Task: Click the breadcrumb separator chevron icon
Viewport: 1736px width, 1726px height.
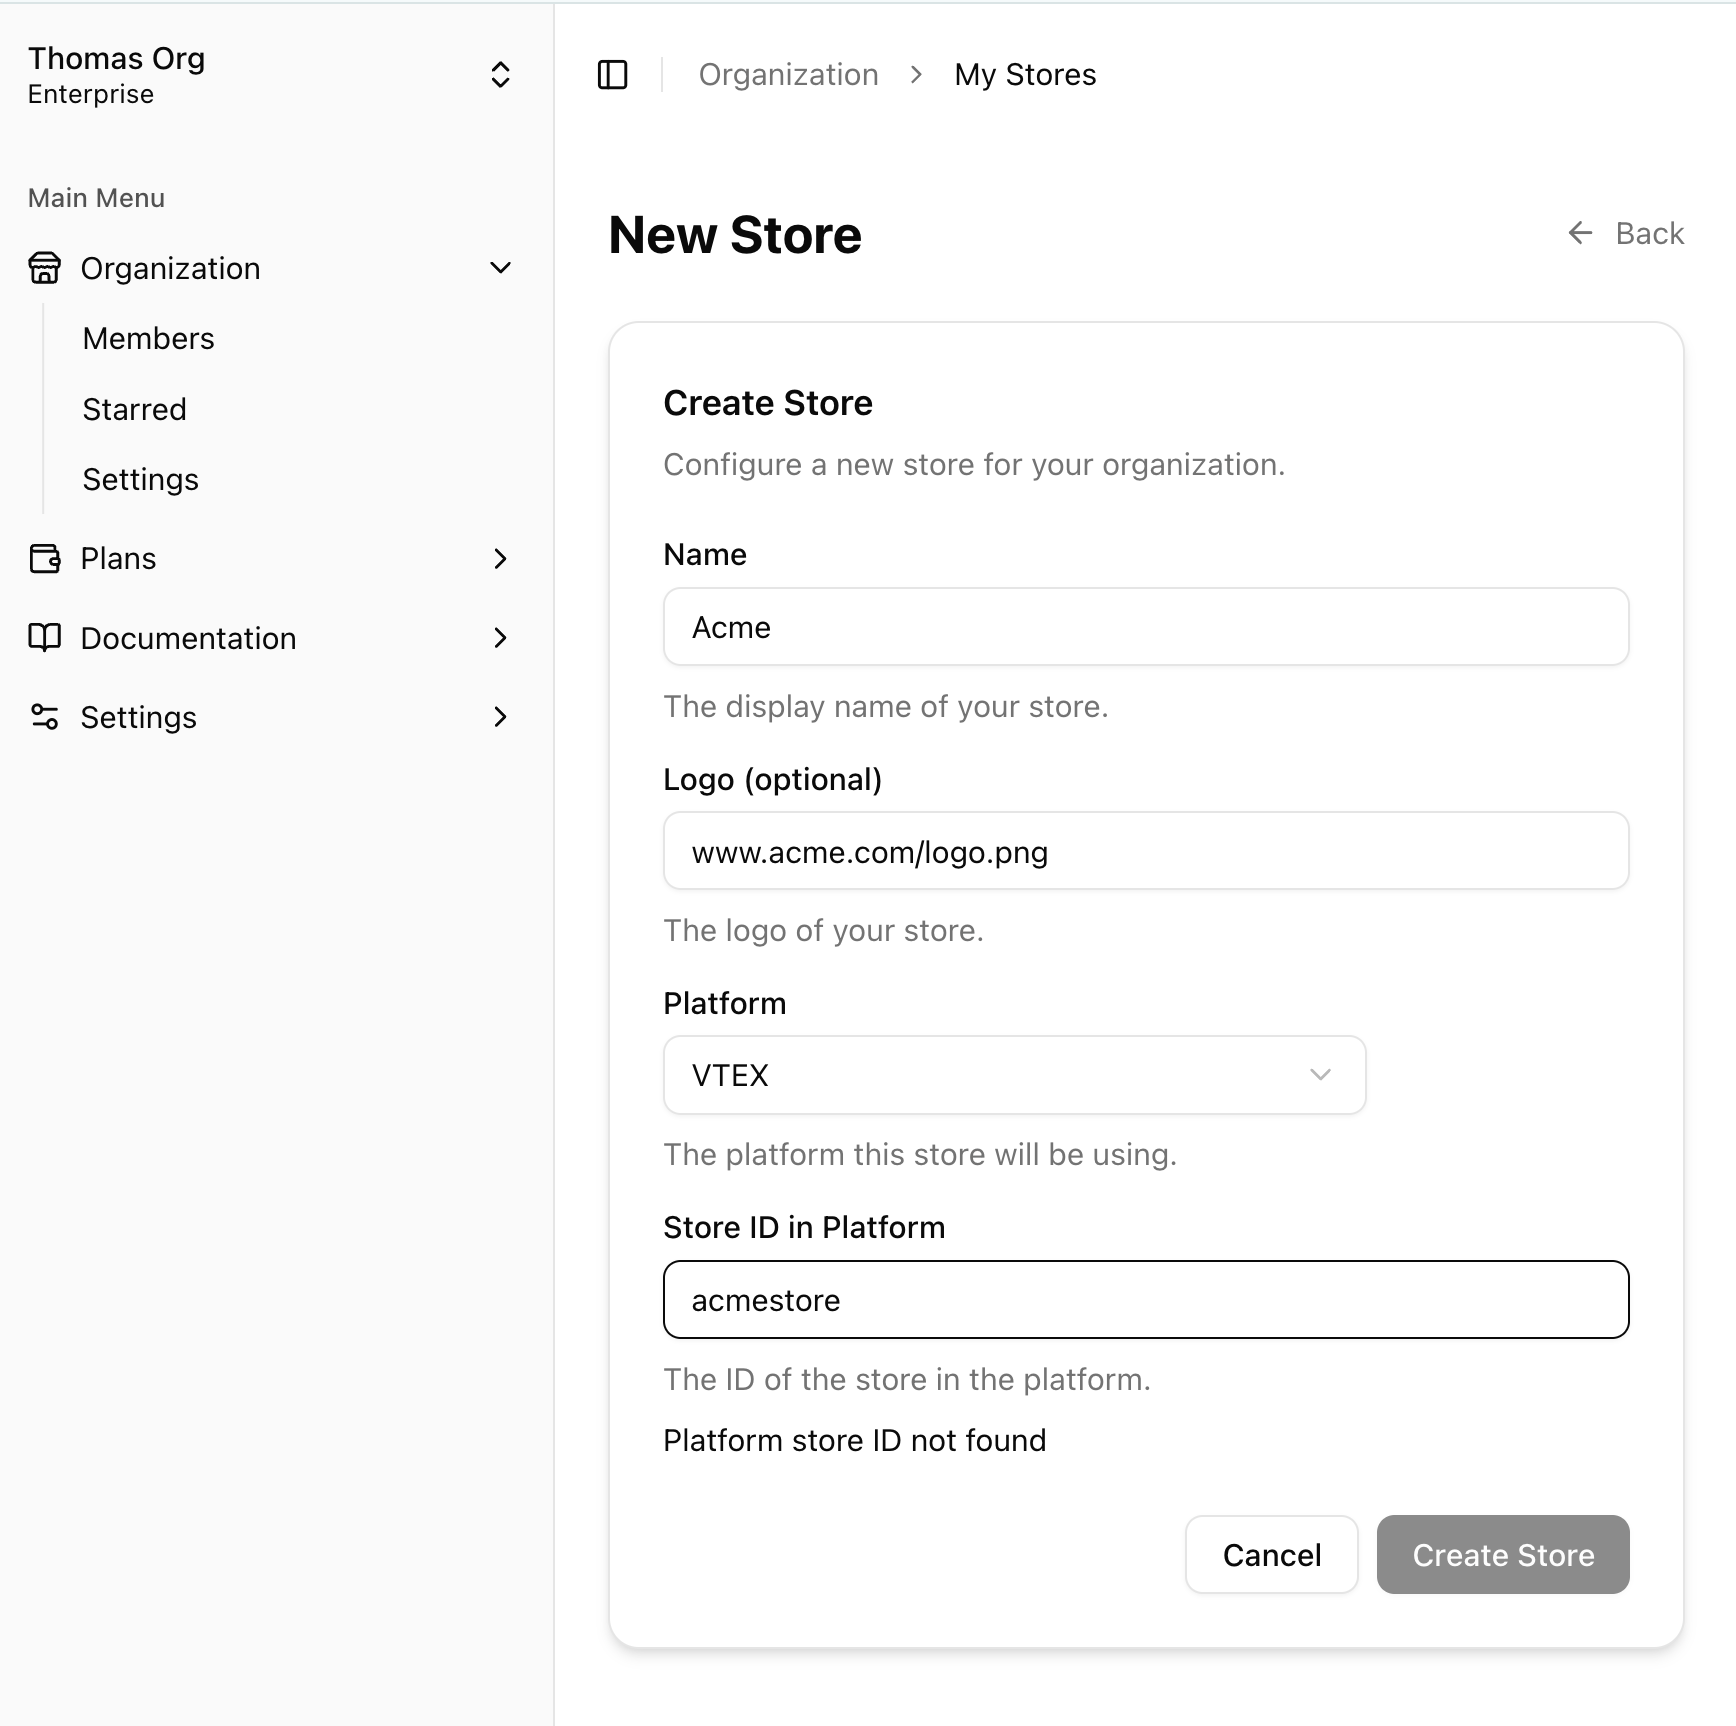Action: click(x=916, y=75)
